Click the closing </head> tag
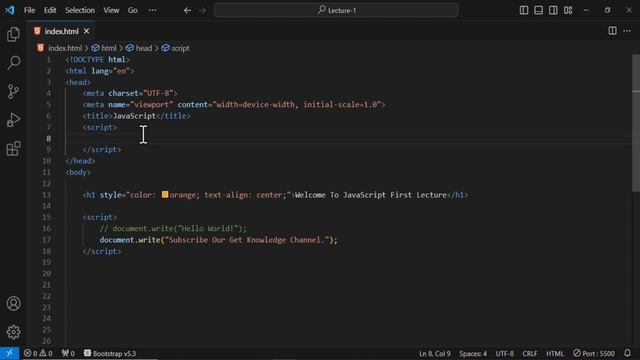Screen dimensions: 640x360 (x=80, y=161)
